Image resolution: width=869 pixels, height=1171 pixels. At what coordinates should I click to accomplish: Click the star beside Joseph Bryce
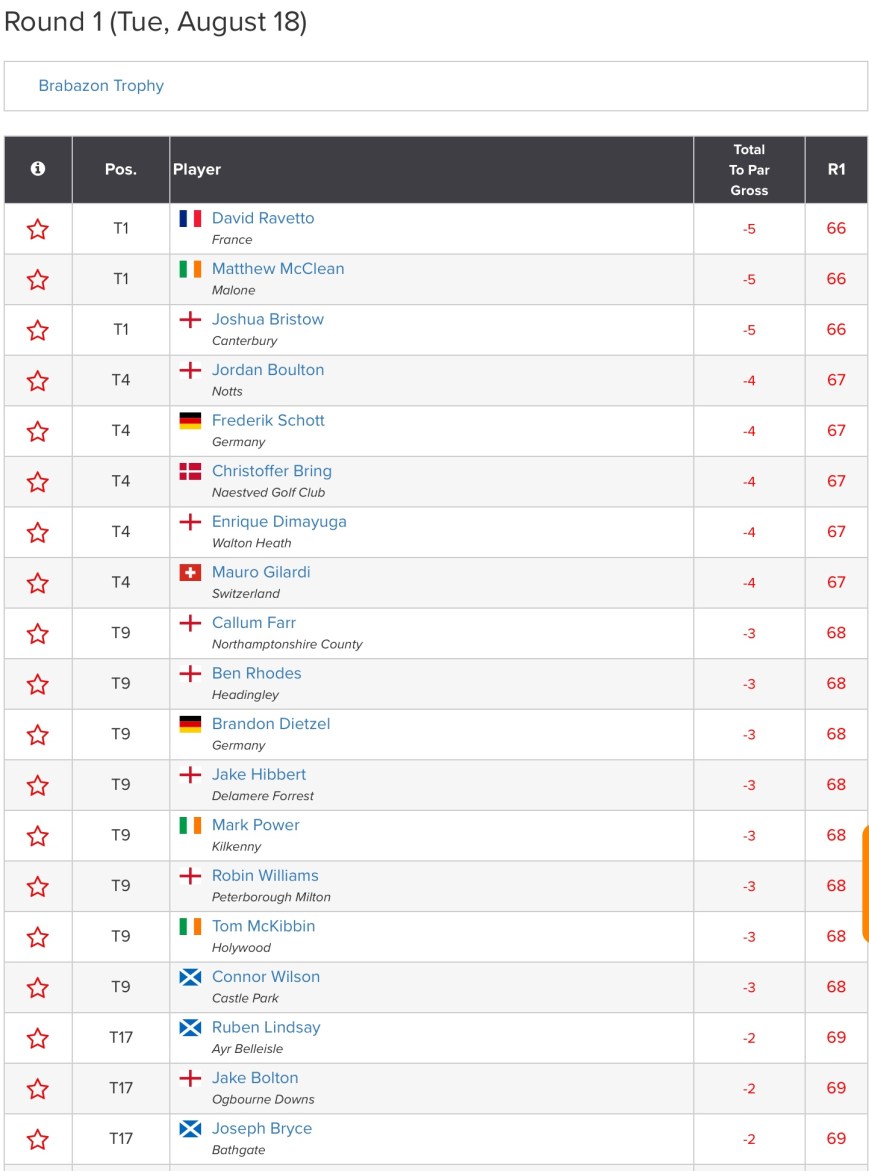click(38, 1139)
